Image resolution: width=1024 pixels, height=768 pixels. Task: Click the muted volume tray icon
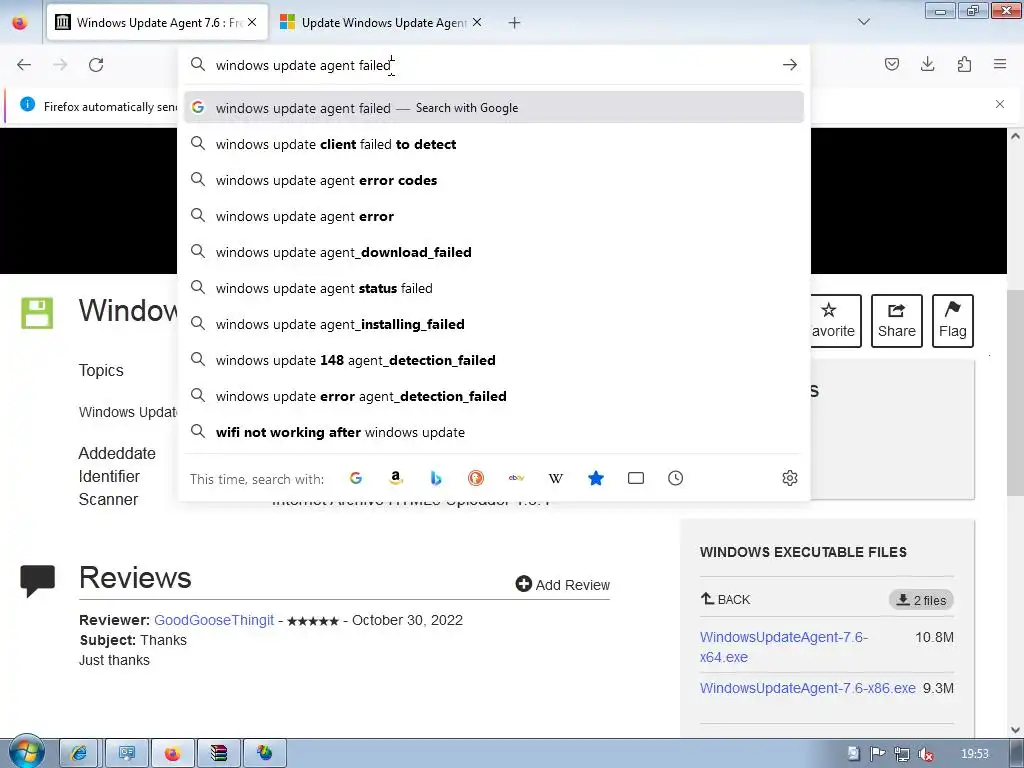[x=925, y=754]
